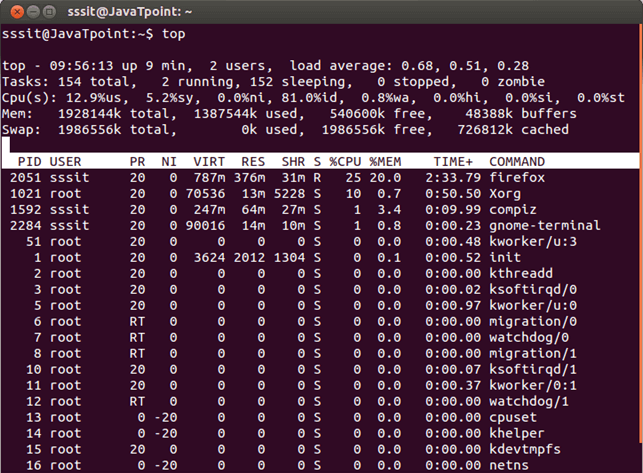Screen dimensions: 643x473
Task: Select the migration/1 command
Action: click(533, 354)
